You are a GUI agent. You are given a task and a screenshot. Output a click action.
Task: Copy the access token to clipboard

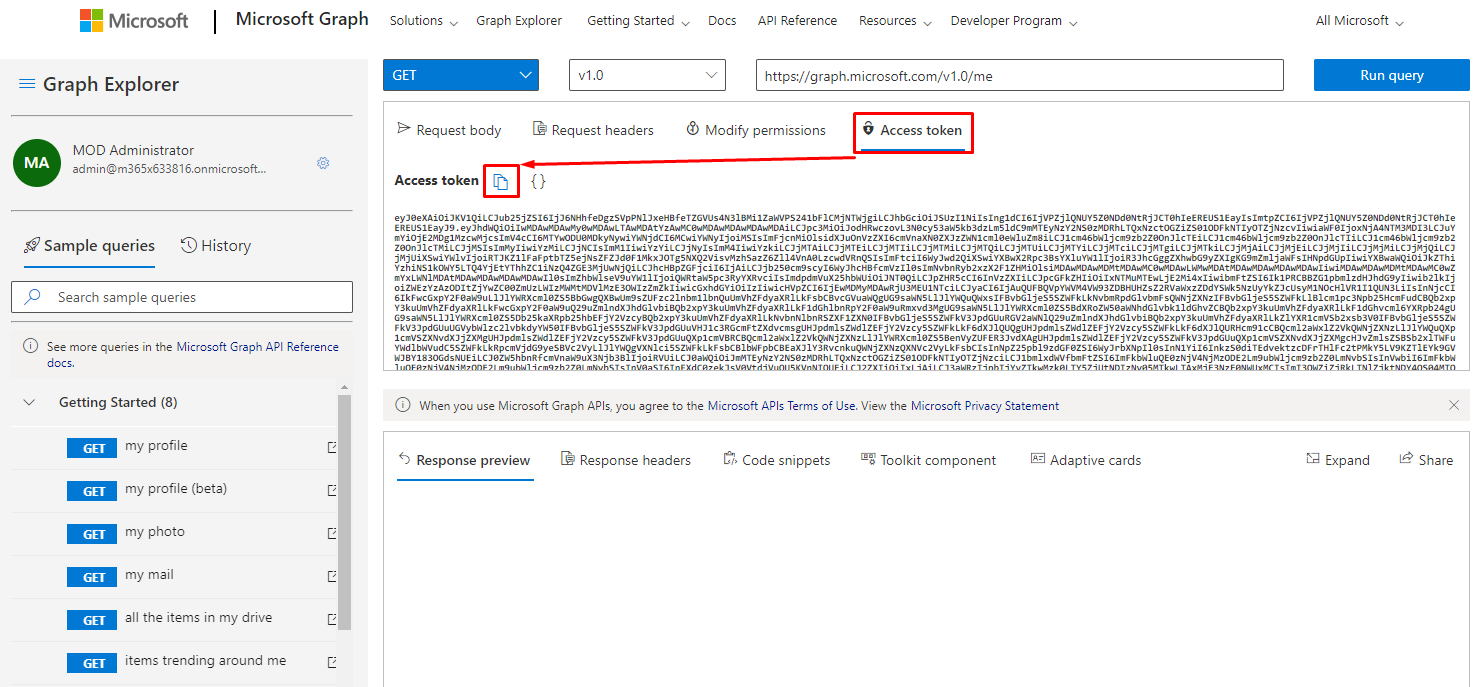point(502,181)
